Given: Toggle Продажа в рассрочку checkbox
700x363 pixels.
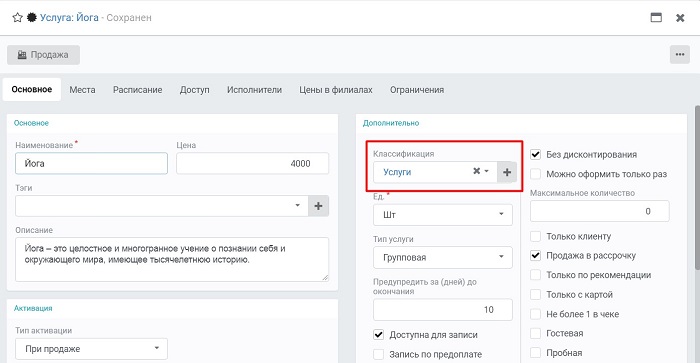Looking at the screenshot, I should coord(535,255).
